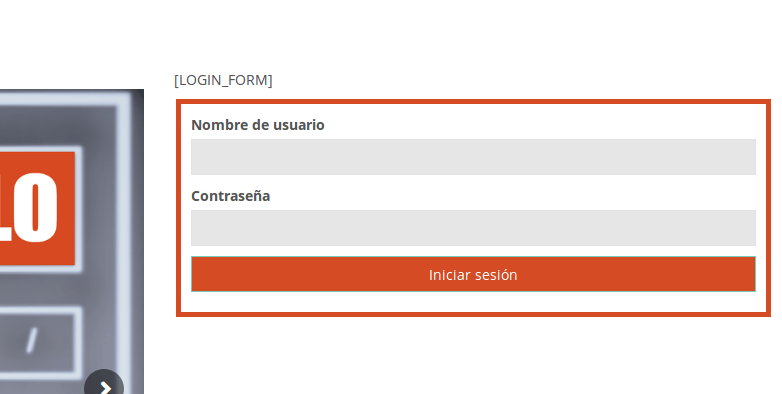Click the orange block with white numerals
782x394 pixels.
[x=37, y=208]
